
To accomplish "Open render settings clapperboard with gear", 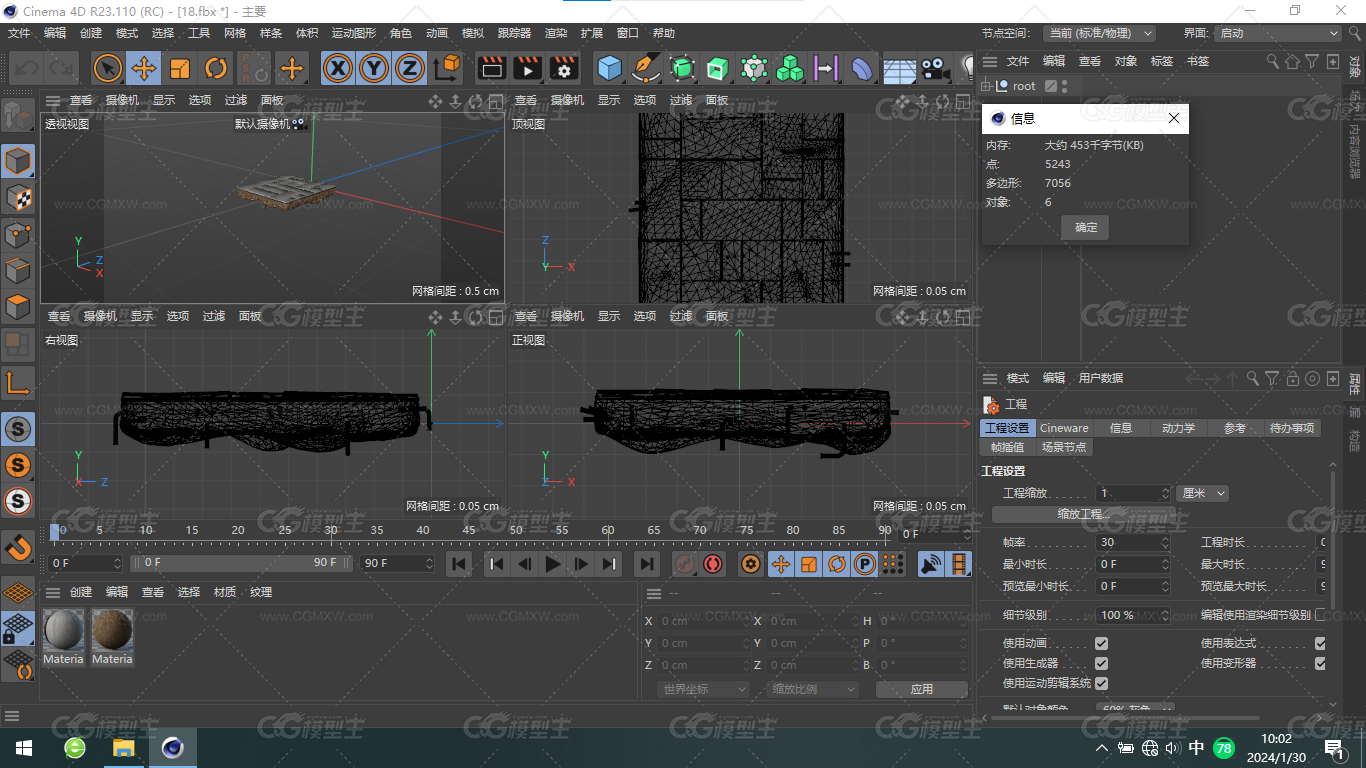I will coord(564,68).
